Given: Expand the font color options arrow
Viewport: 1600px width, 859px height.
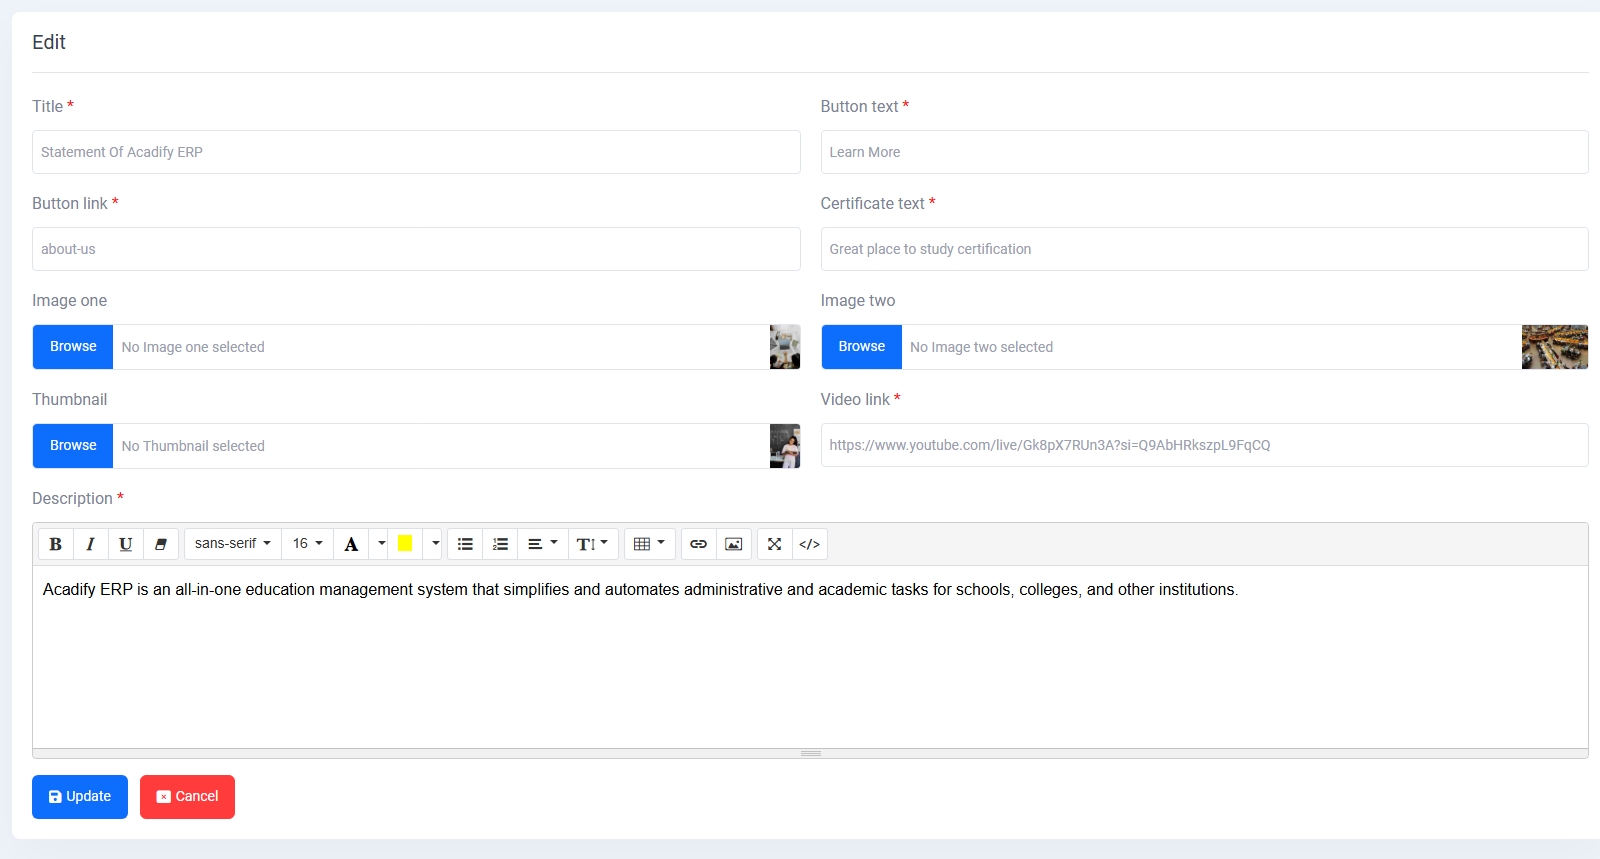Looking at the screenshot, I should (x=381, y=544).
